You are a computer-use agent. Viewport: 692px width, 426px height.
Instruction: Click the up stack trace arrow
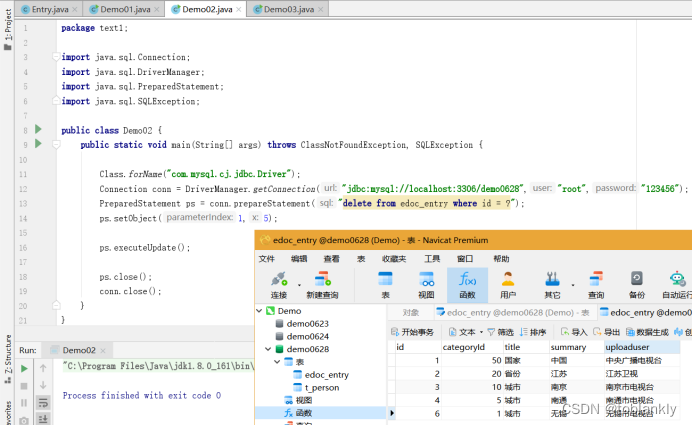coord(43,368)
